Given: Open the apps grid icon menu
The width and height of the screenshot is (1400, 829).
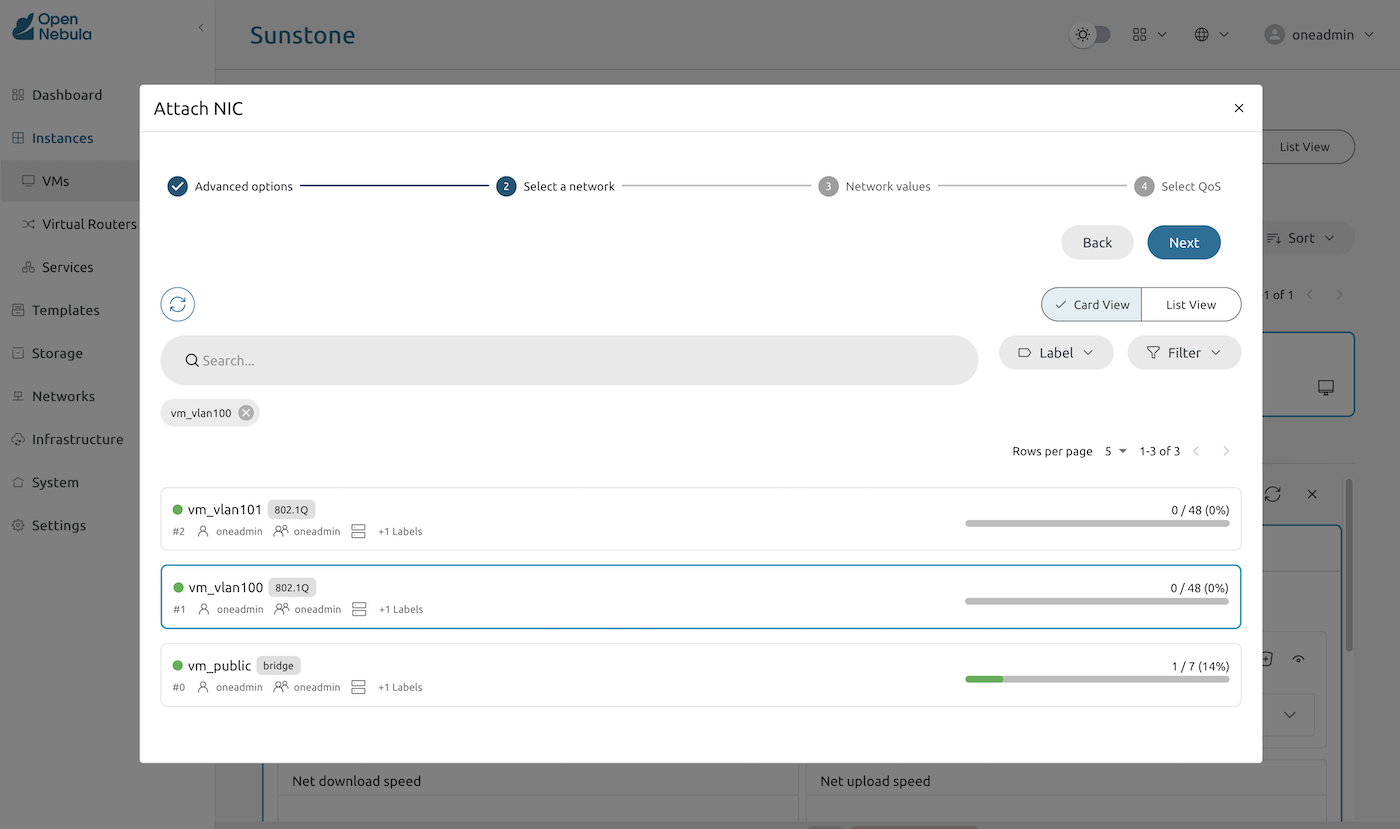Looking at the screenshot, I should coord(1149,35).
